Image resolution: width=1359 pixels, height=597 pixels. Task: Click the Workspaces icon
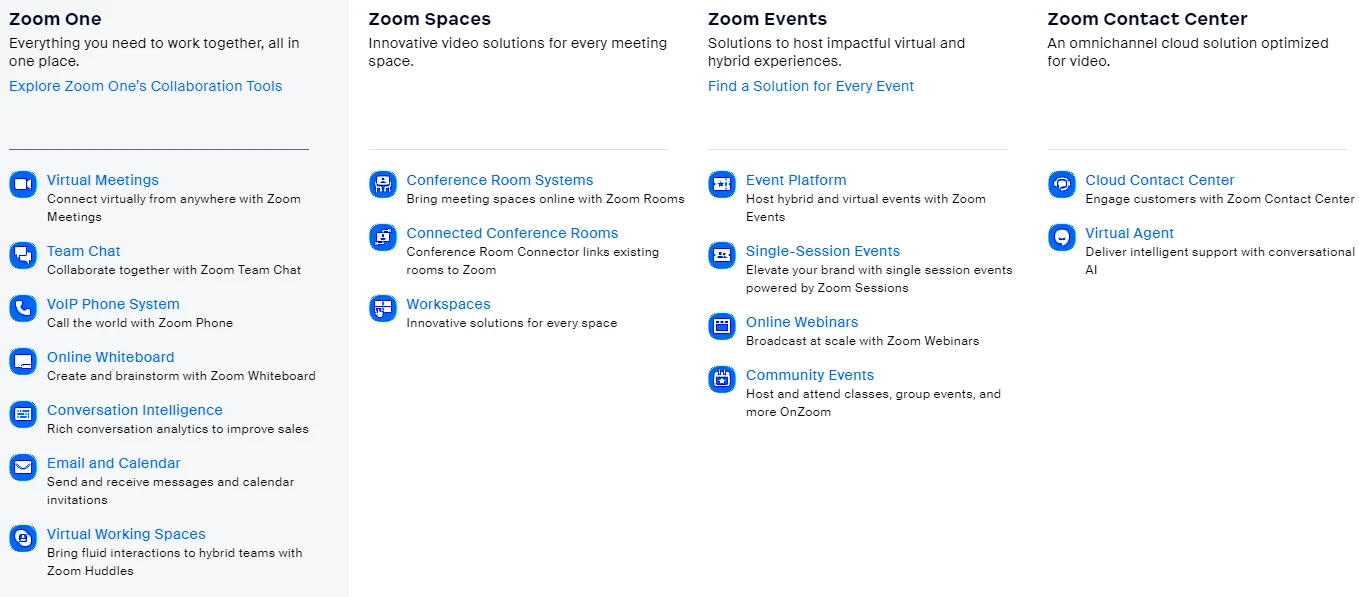pos(382,308)
